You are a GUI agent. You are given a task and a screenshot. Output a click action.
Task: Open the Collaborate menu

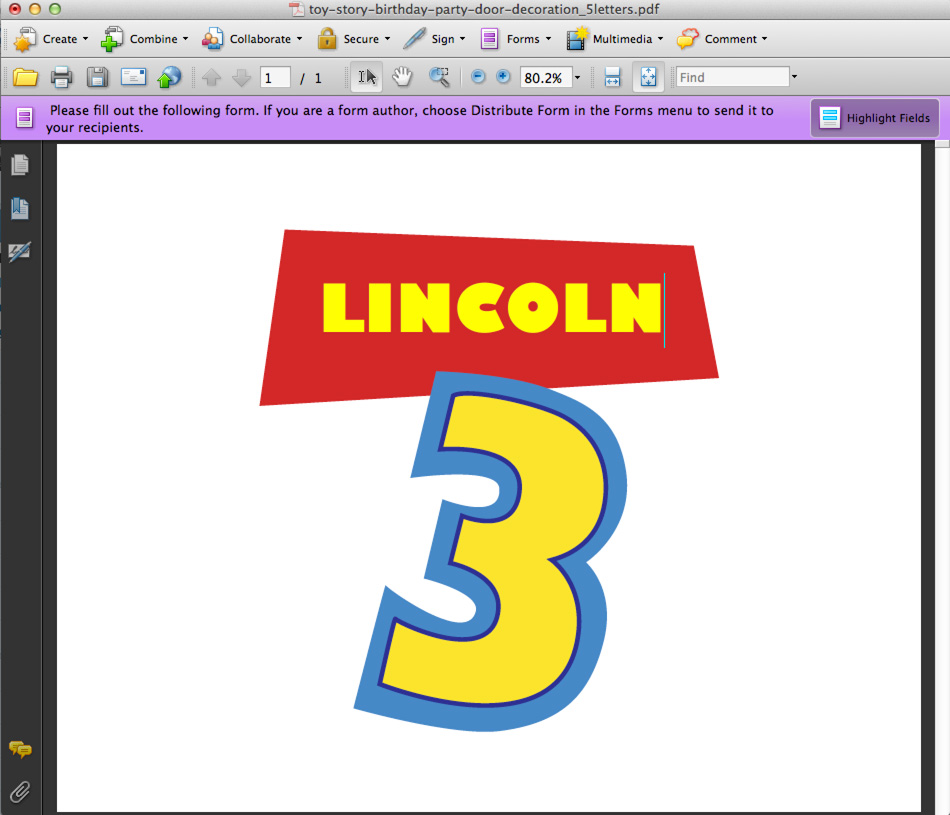coord(252,39)
